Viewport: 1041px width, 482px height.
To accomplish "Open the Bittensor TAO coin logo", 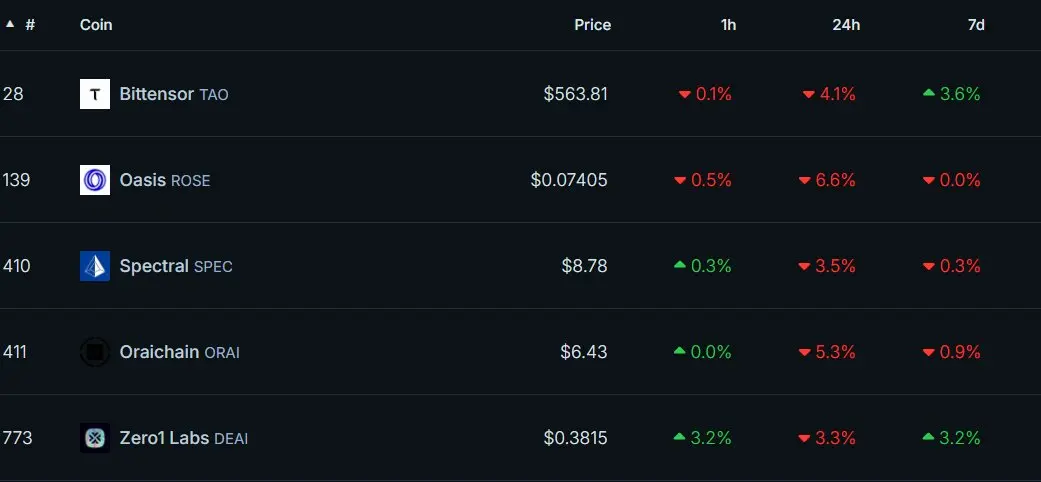I will click(95, 94).
